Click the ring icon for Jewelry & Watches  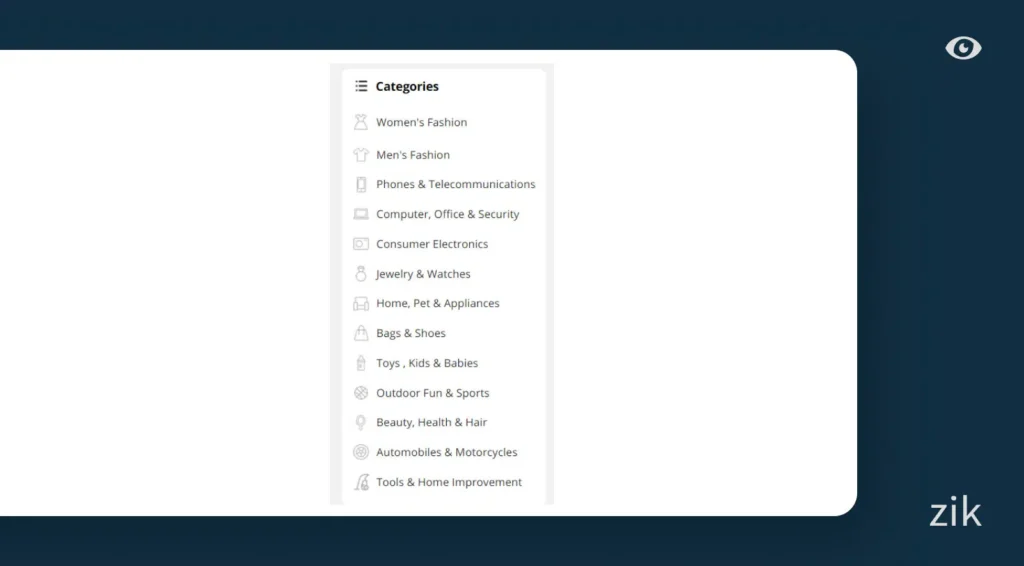(x=361, y=274)
